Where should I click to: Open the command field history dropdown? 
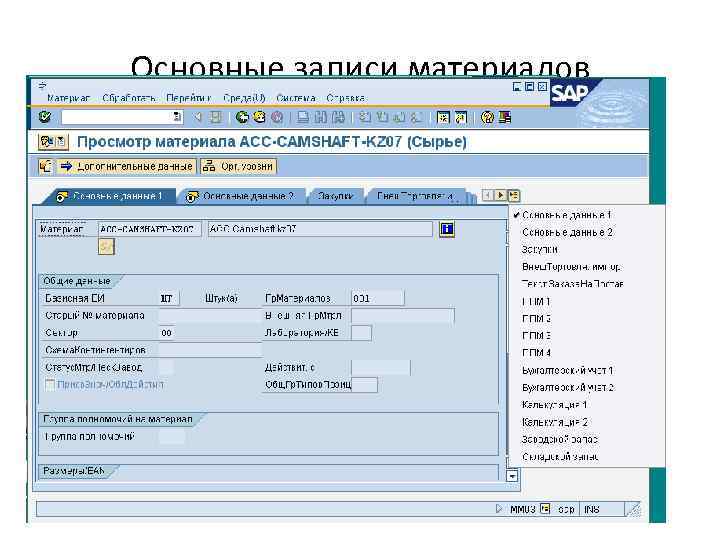coord(177,117)
